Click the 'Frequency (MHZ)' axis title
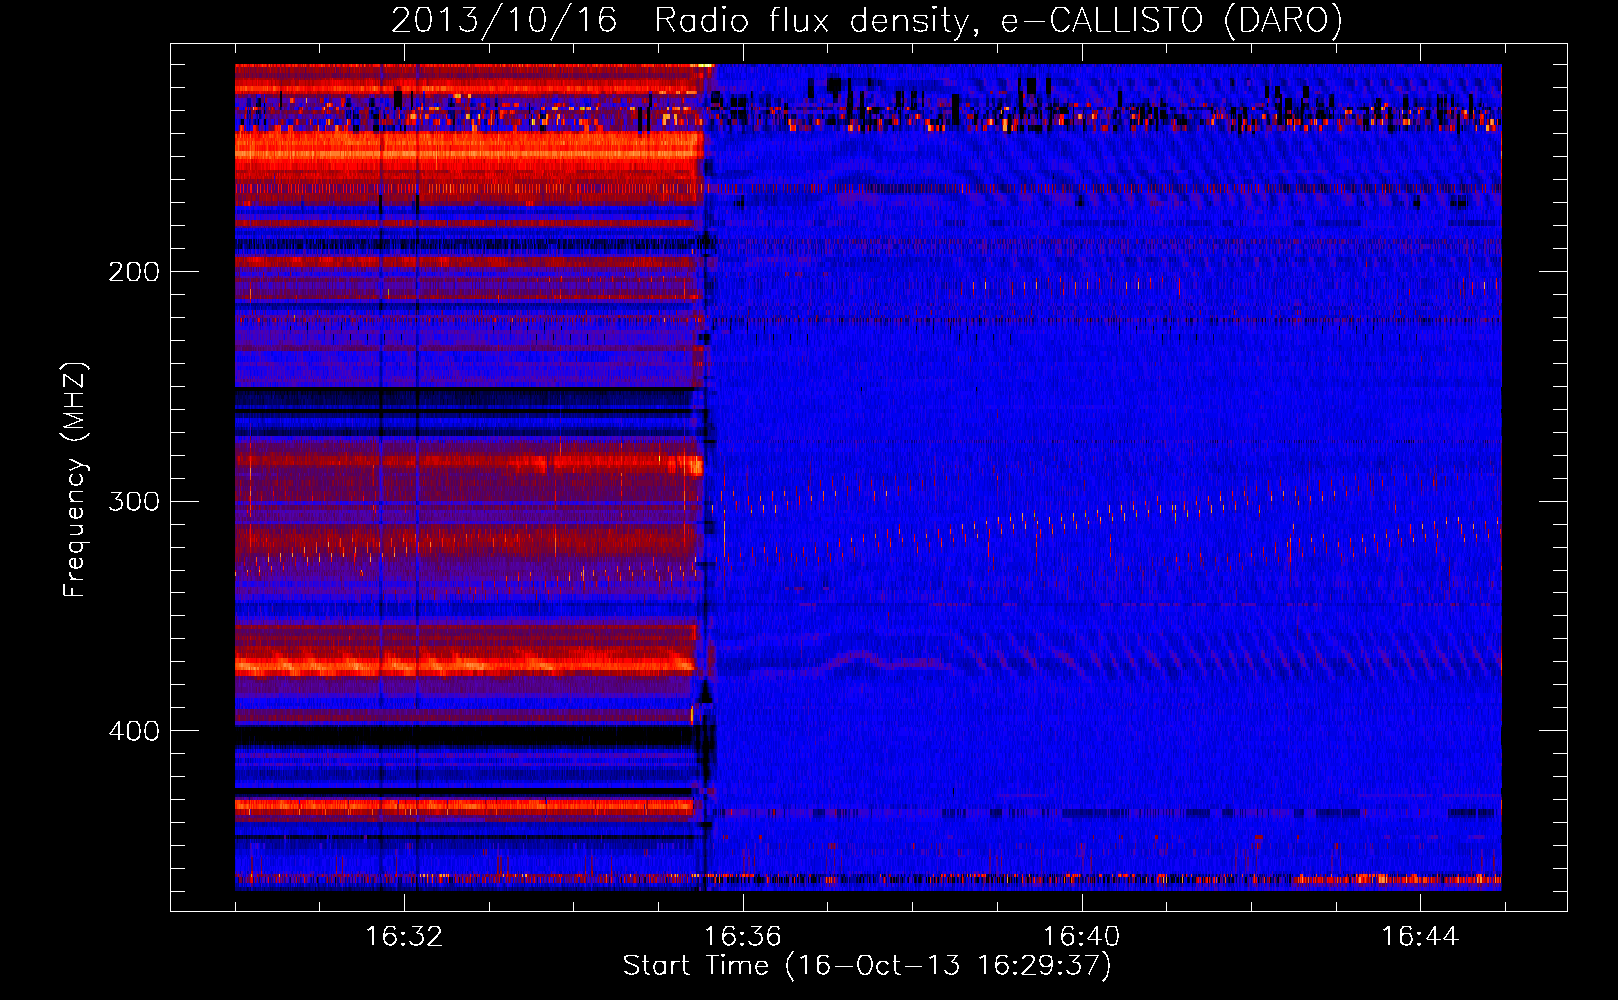The image size is (1618, 1000). tap(76, 480)
